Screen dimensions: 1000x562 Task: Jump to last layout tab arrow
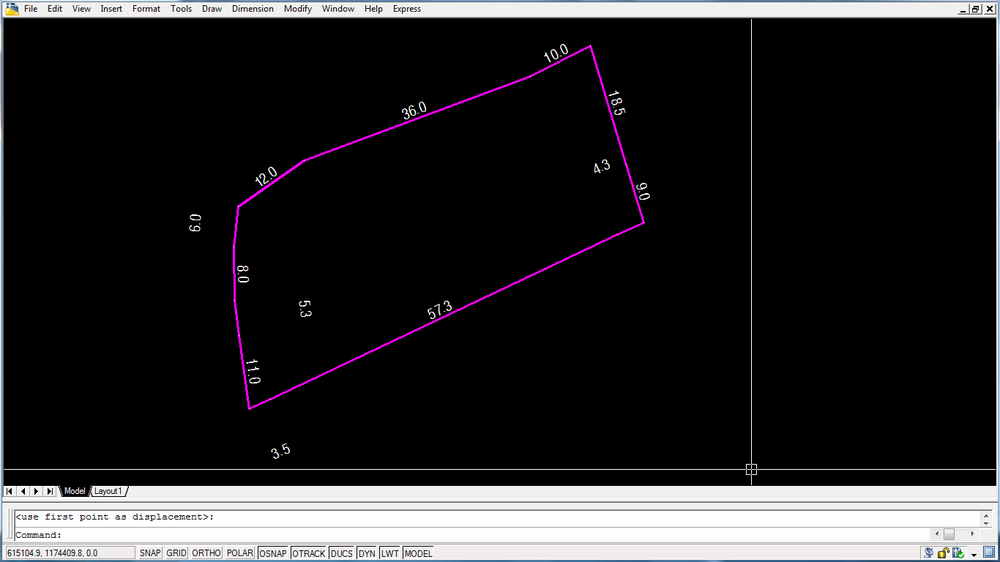pyautogui.click(x=50, y=491)
